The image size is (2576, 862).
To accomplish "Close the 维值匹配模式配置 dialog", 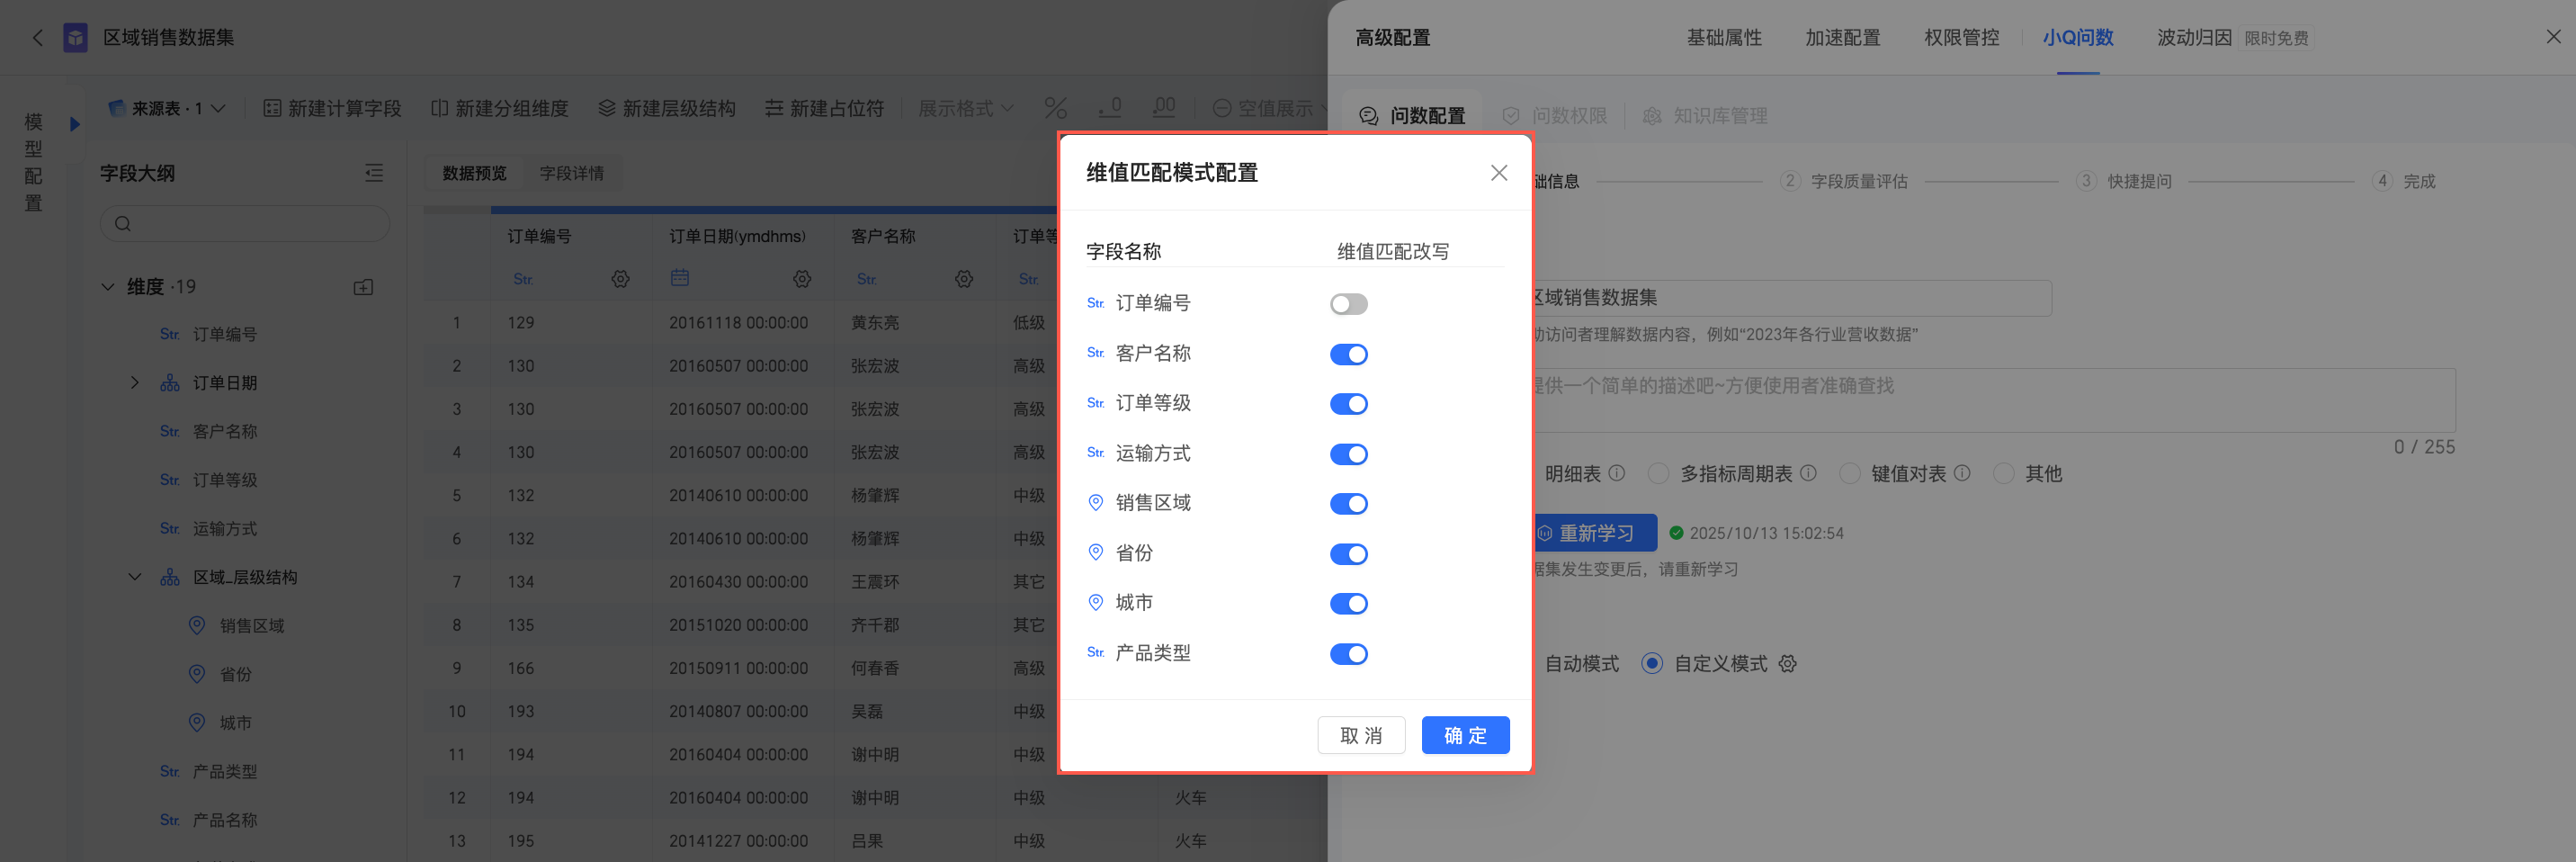I will point(1499,173).
